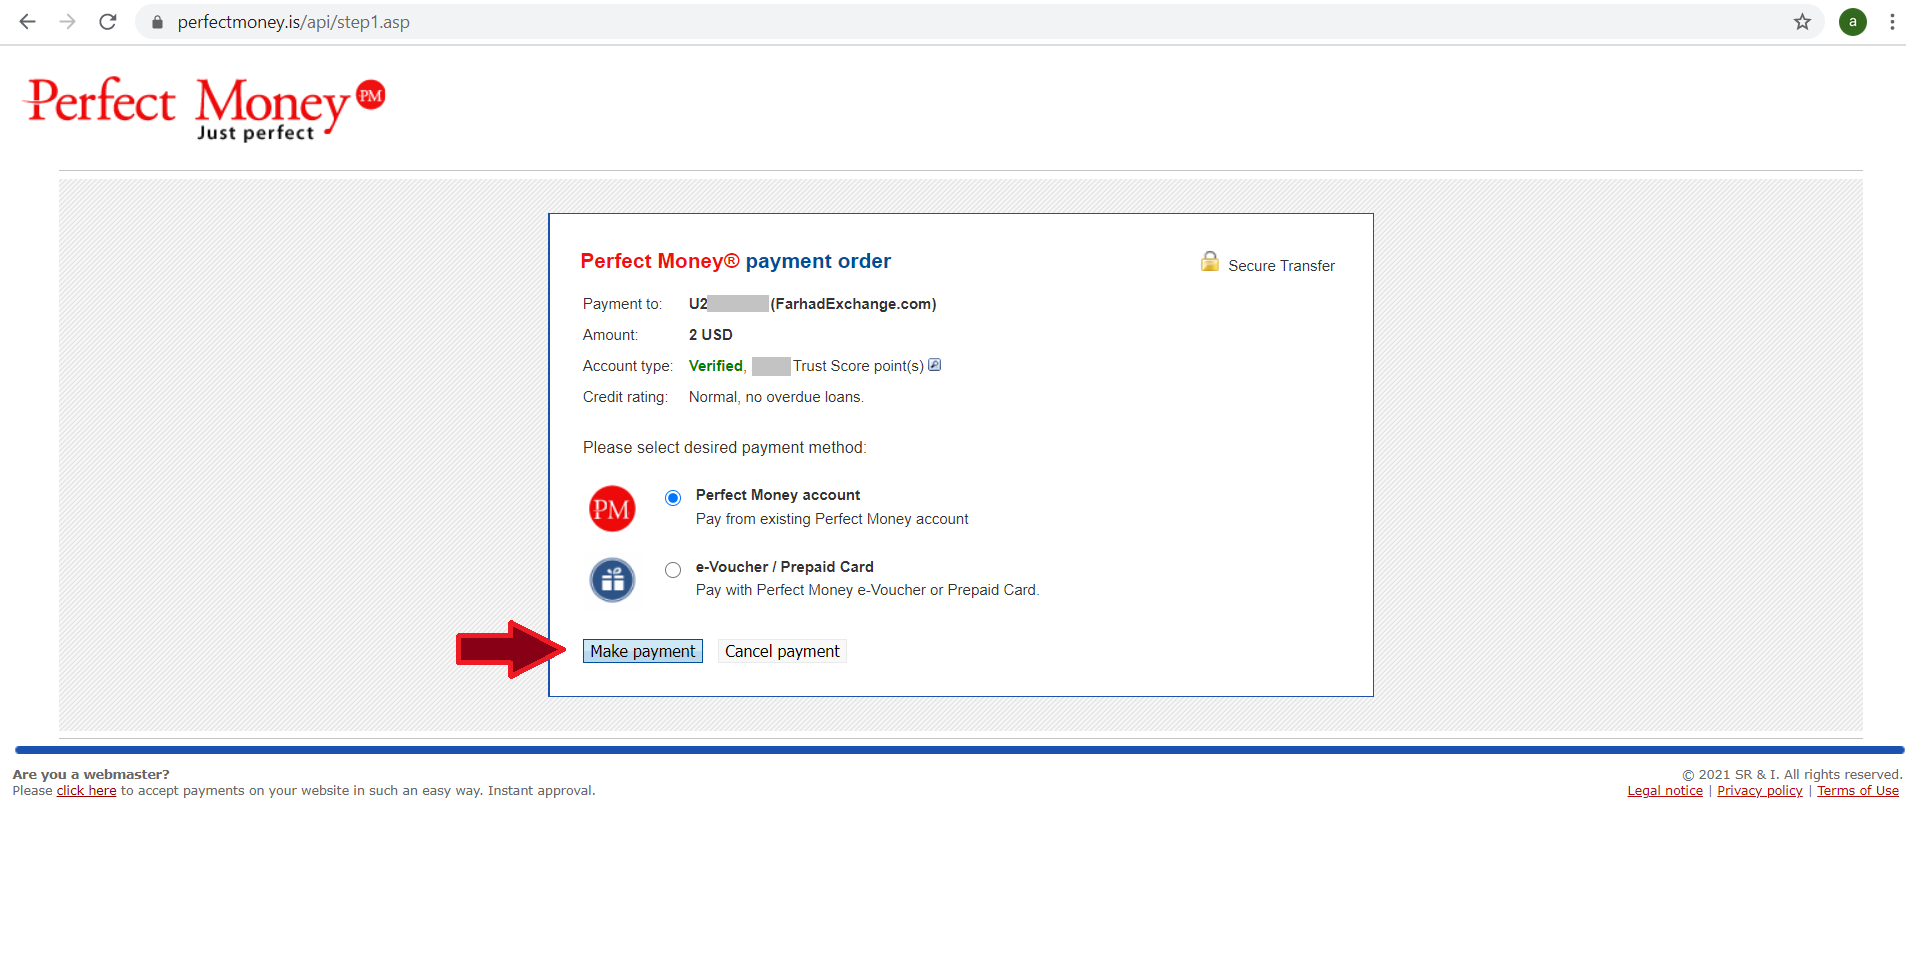Click the '2 USD' amount value
The image size is (1906, 971).
[x=711, y=335]
